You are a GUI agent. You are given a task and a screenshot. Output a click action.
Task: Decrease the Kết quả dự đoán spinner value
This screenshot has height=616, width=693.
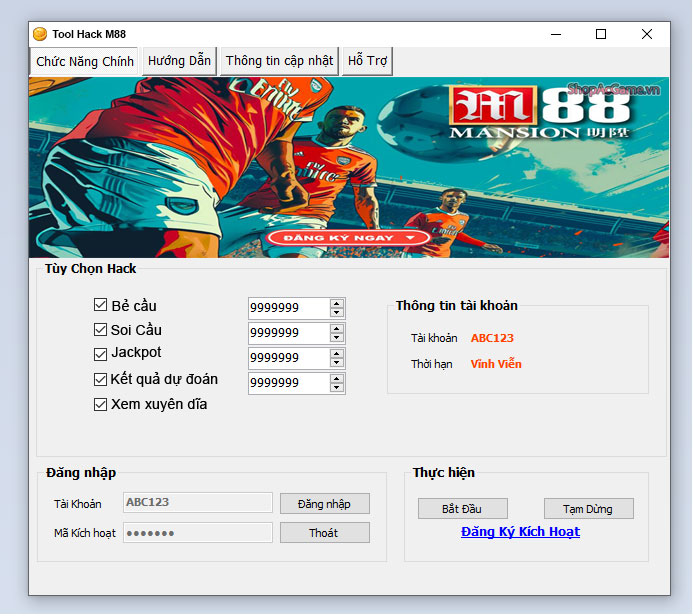click(337, 388)
